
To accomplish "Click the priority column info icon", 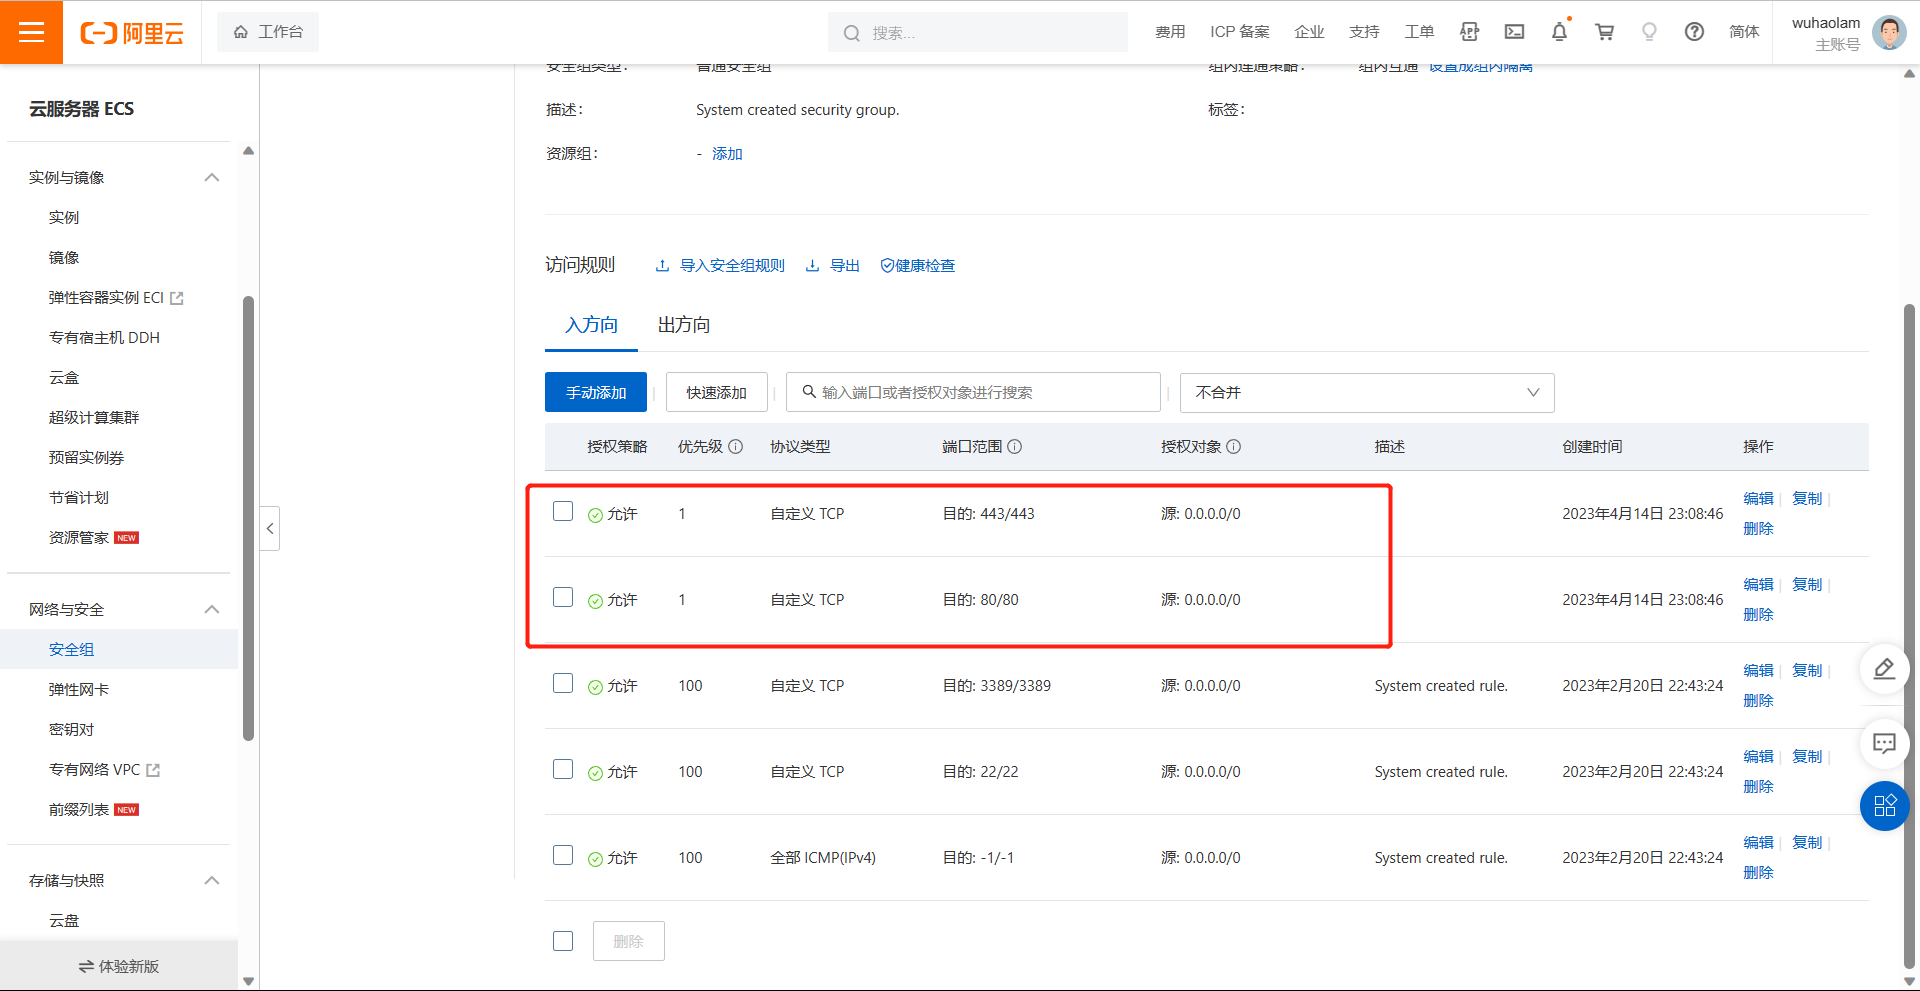I will tap(736, 447).
